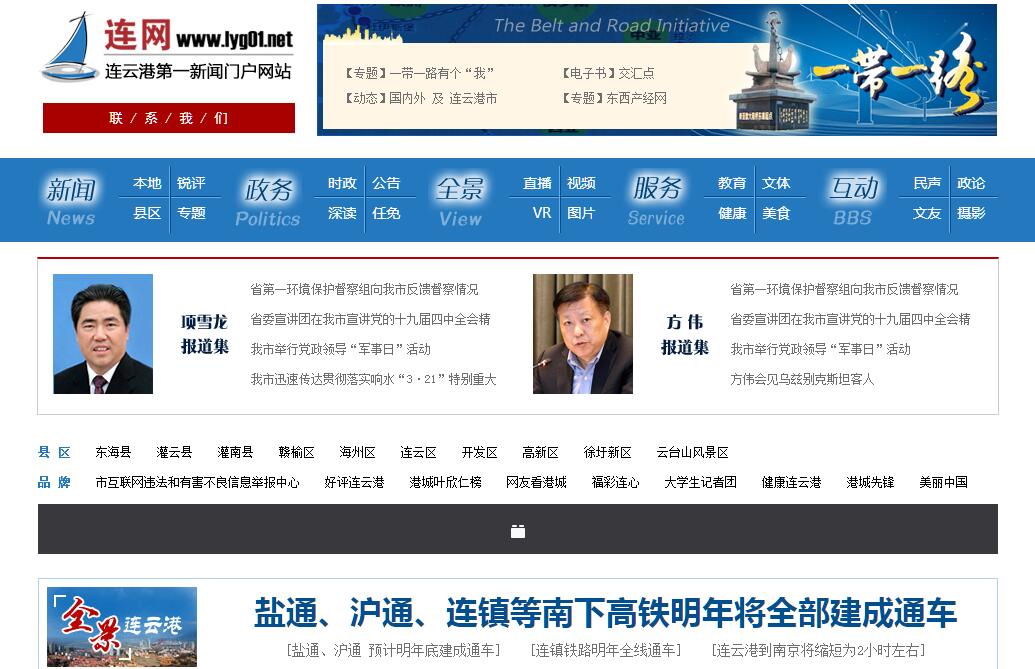
Task: Open 方伟会见乌兹别克斯坦客人 article
Action: click(x=801, y=379)
